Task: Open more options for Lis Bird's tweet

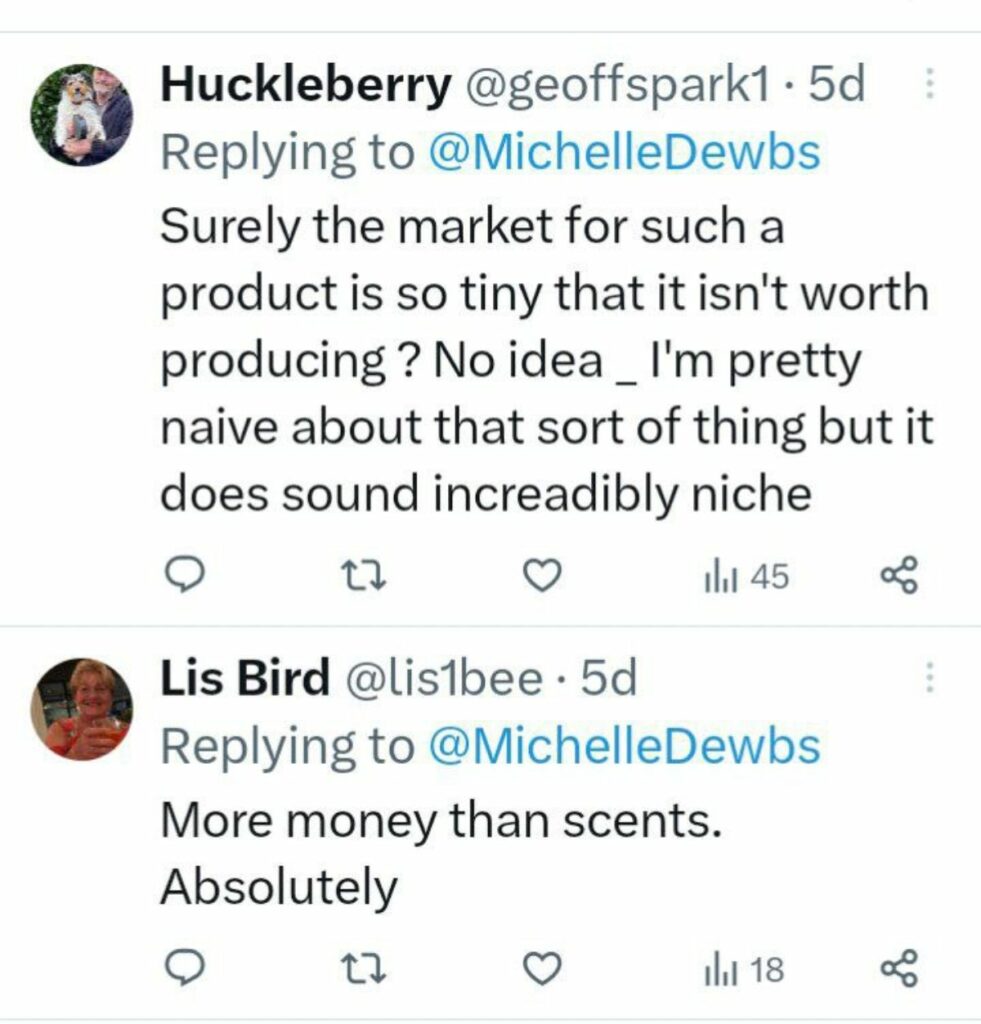Action: pyautogui.click(x=929, y=679)
